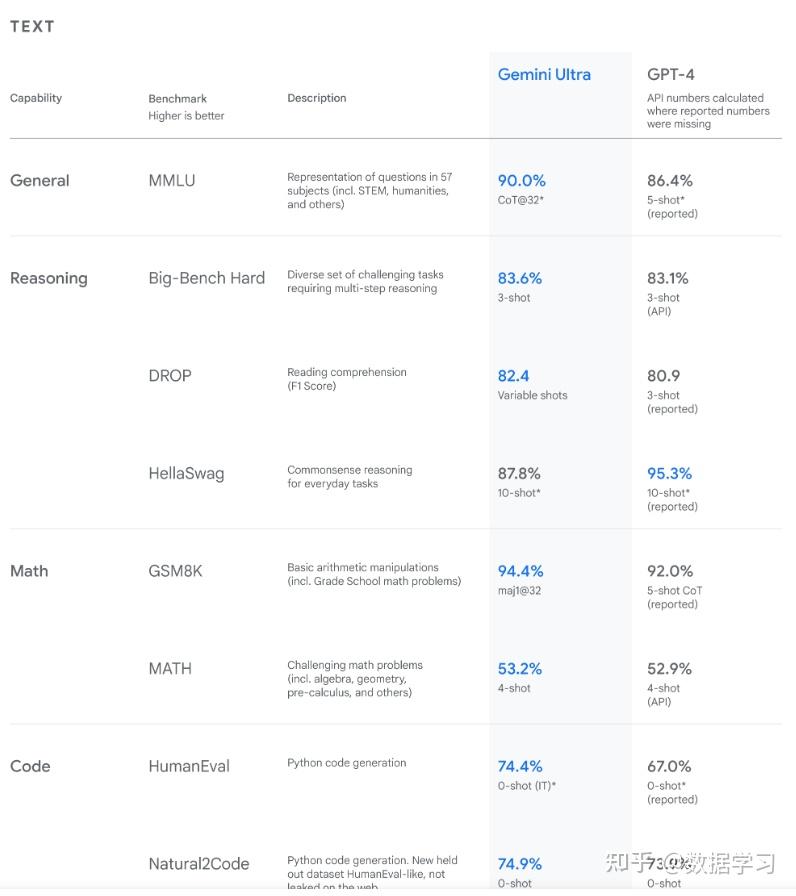The height and width of the screenshot is (896, 796).
Task: Click the 83.6% Big-Bench Hard score
Action: point(520,279)
